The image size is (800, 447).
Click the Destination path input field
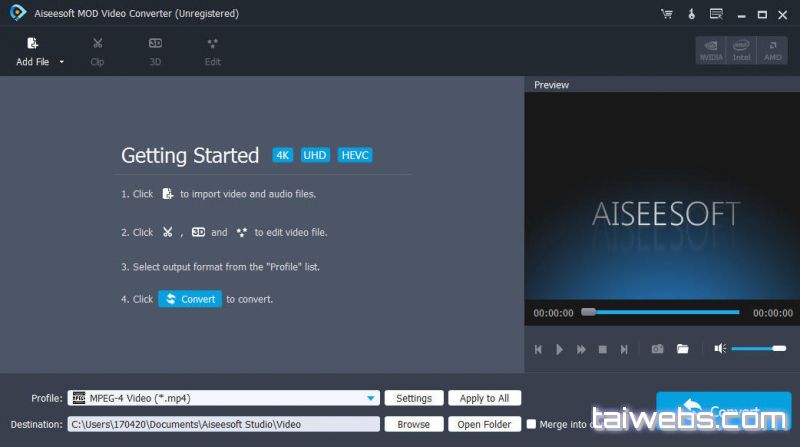pos(223,424)
